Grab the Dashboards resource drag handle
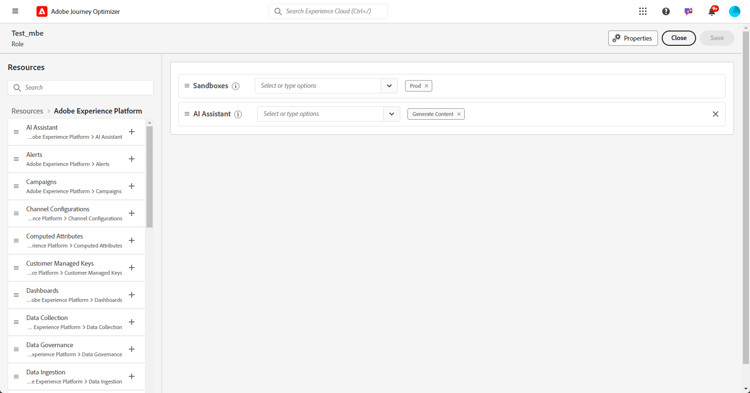Screen dimensions: 750x393 point(16,295)
